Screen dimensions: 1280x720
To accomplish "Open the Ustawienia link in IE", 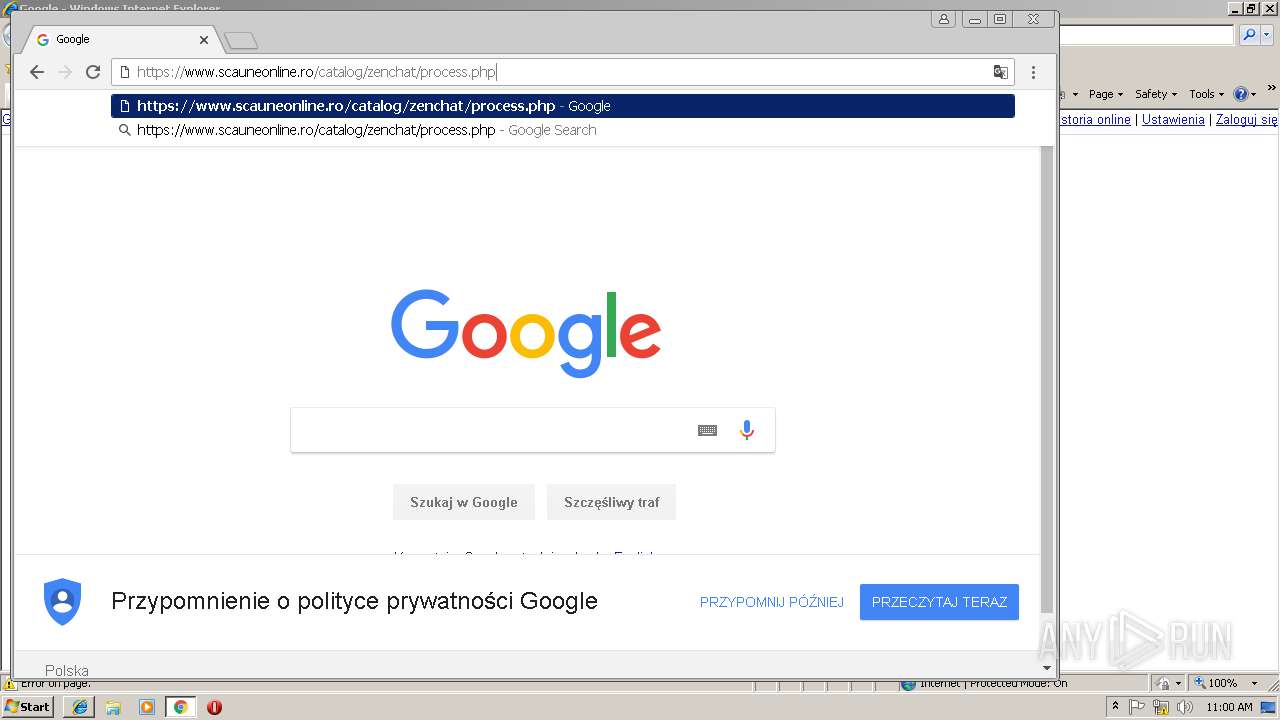I will [1173, 119].
